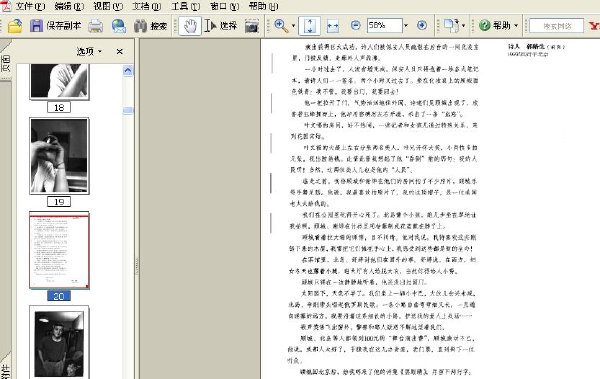600x379 pixels.
Task: Click the 搜索 binoculars search button
Action: click(151, 26)
